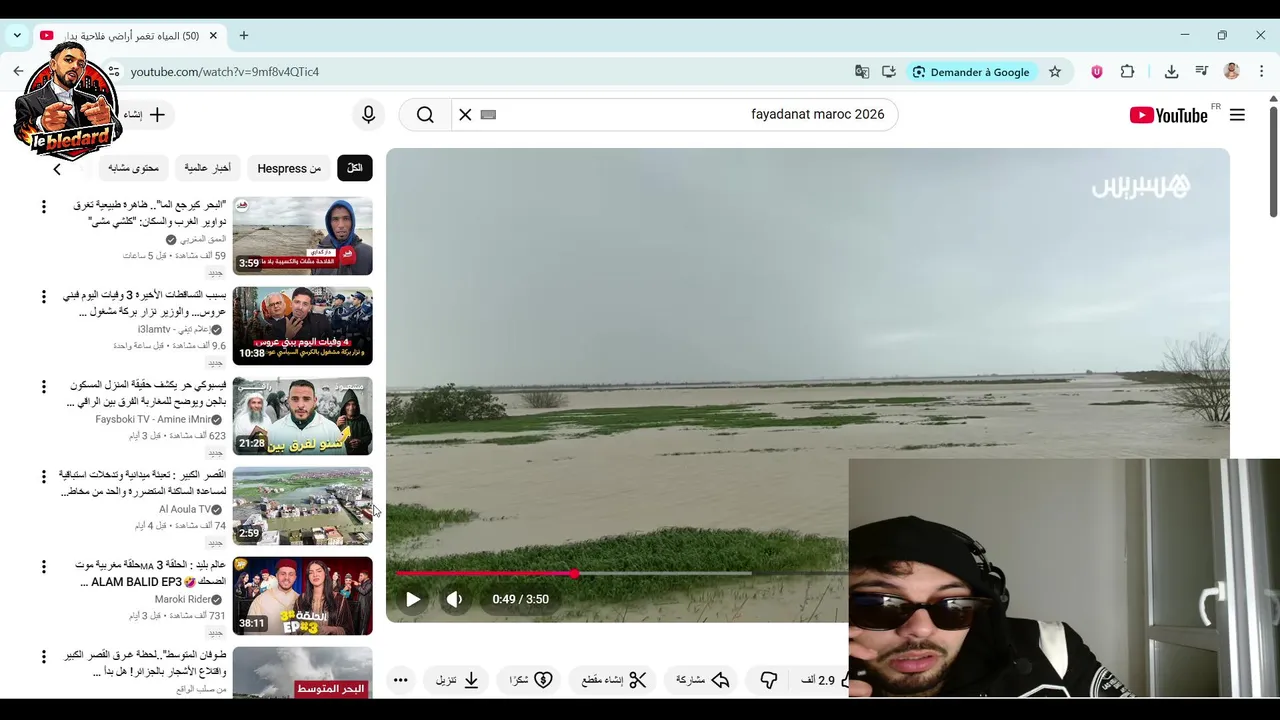
Task: Open options for ALAM BALID EP3 video
Action: 43,567
